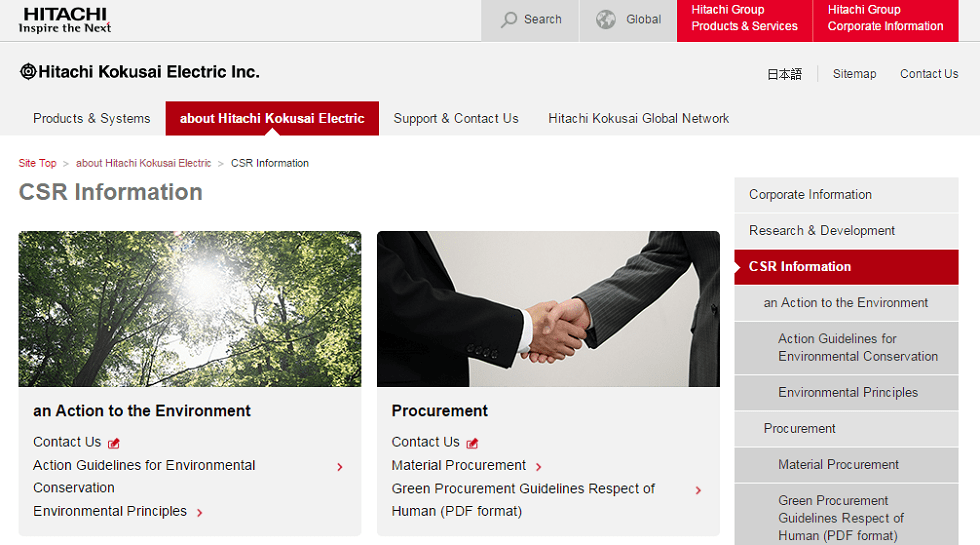The width and height of the screenshot is (980, 545).
Task: Click external link icon beside Environment Contact Us
Action: point(114,443)
